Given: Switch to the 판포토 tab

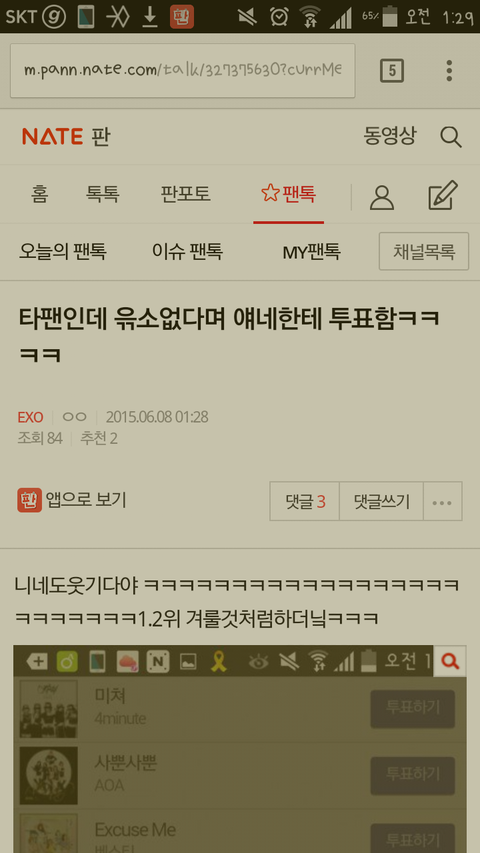Looking at the screenshot, I should pyautogui.click(x=186, y=194).
